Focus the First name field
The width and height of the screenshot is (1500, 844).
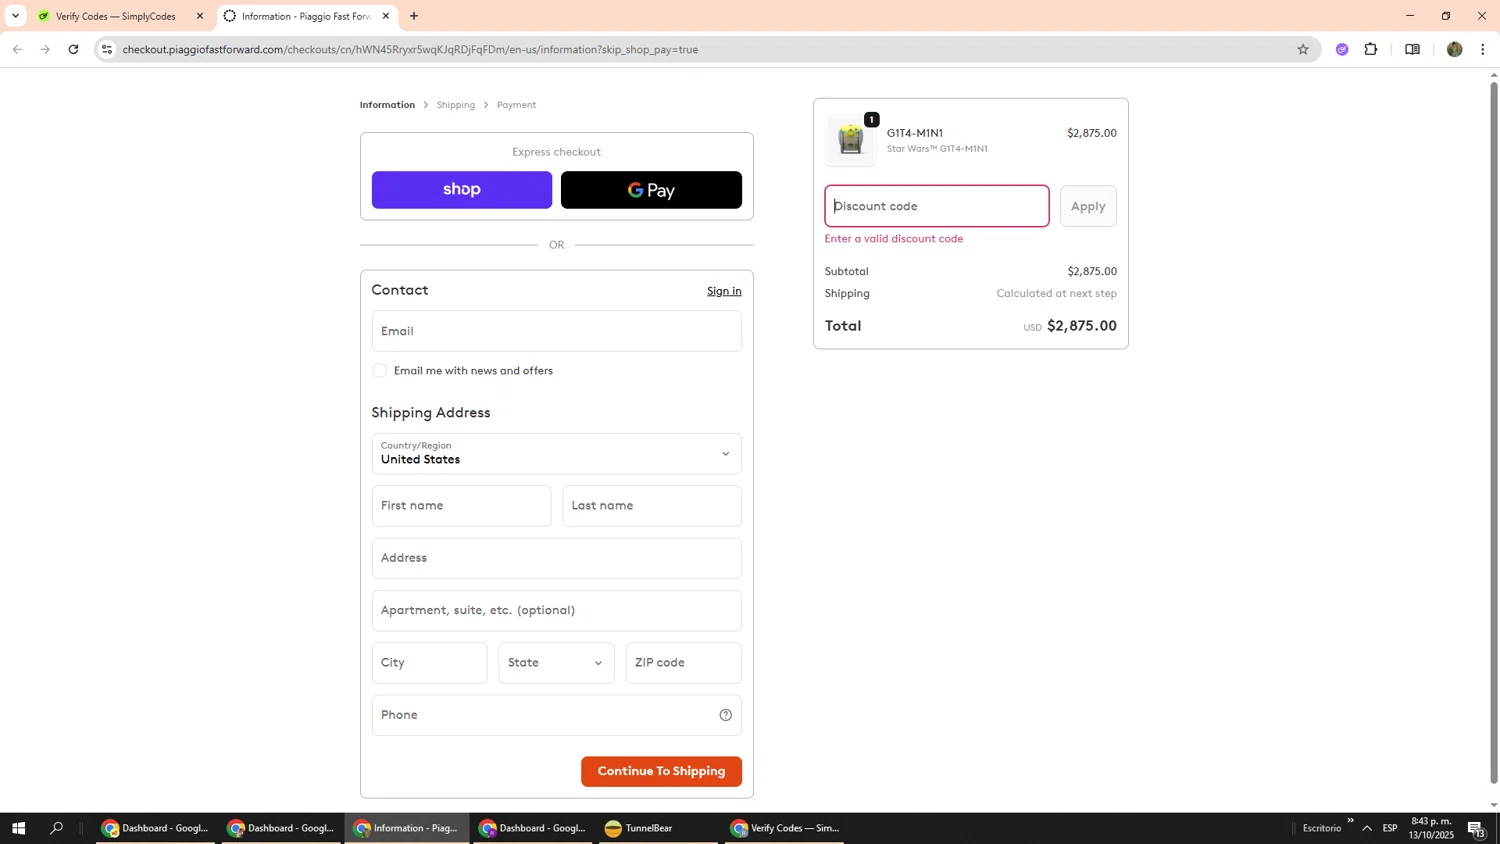461,506
